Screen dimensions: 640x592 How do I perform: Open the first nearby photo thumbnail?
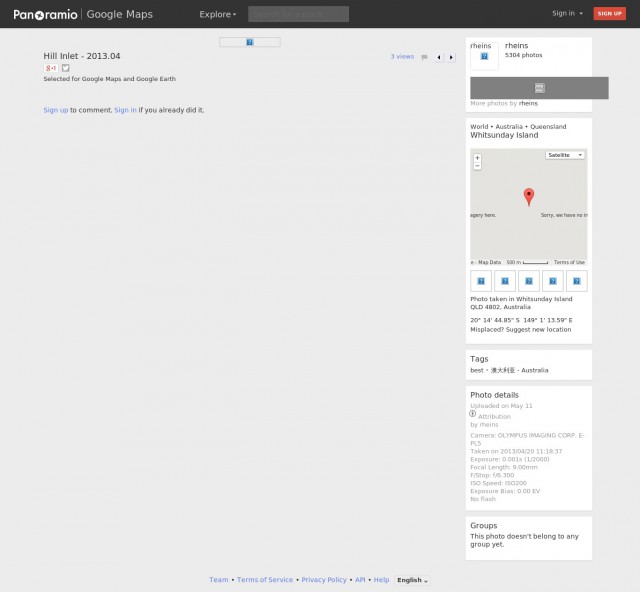(481, 281)
